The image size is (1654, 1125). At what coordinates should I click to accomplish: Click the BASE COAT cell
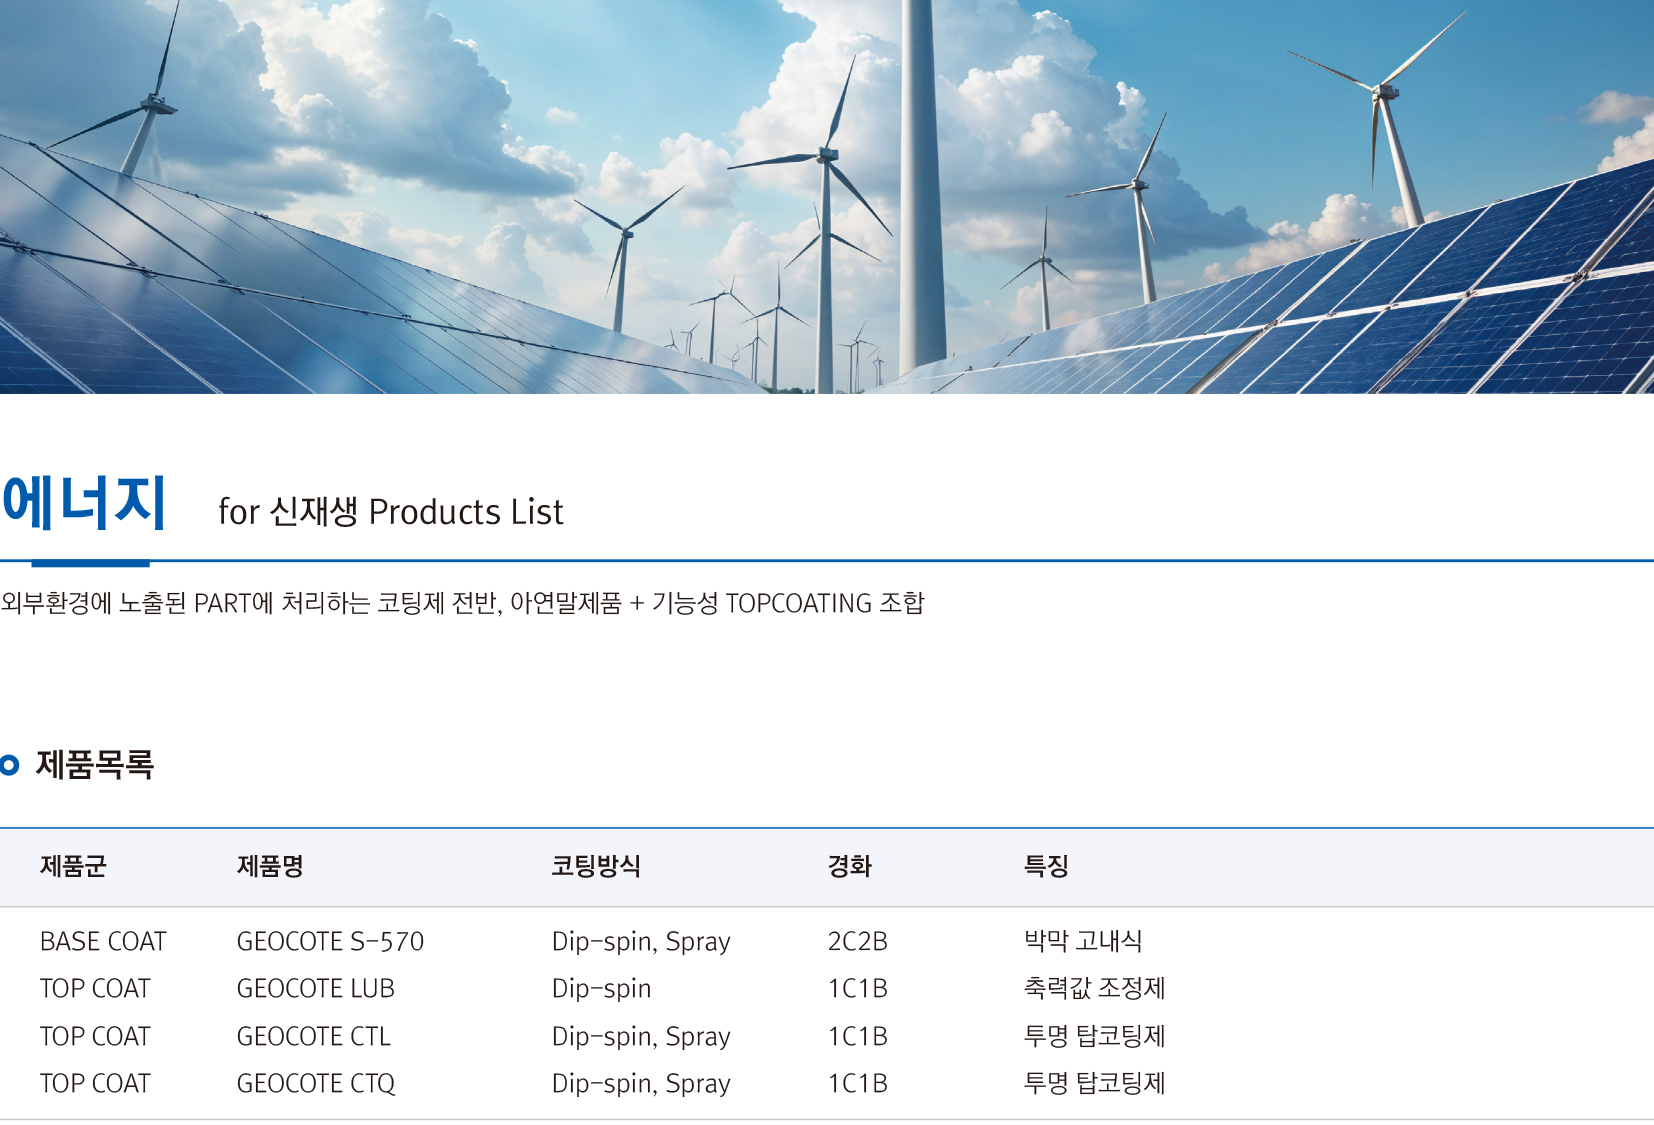tap(103, 941)
